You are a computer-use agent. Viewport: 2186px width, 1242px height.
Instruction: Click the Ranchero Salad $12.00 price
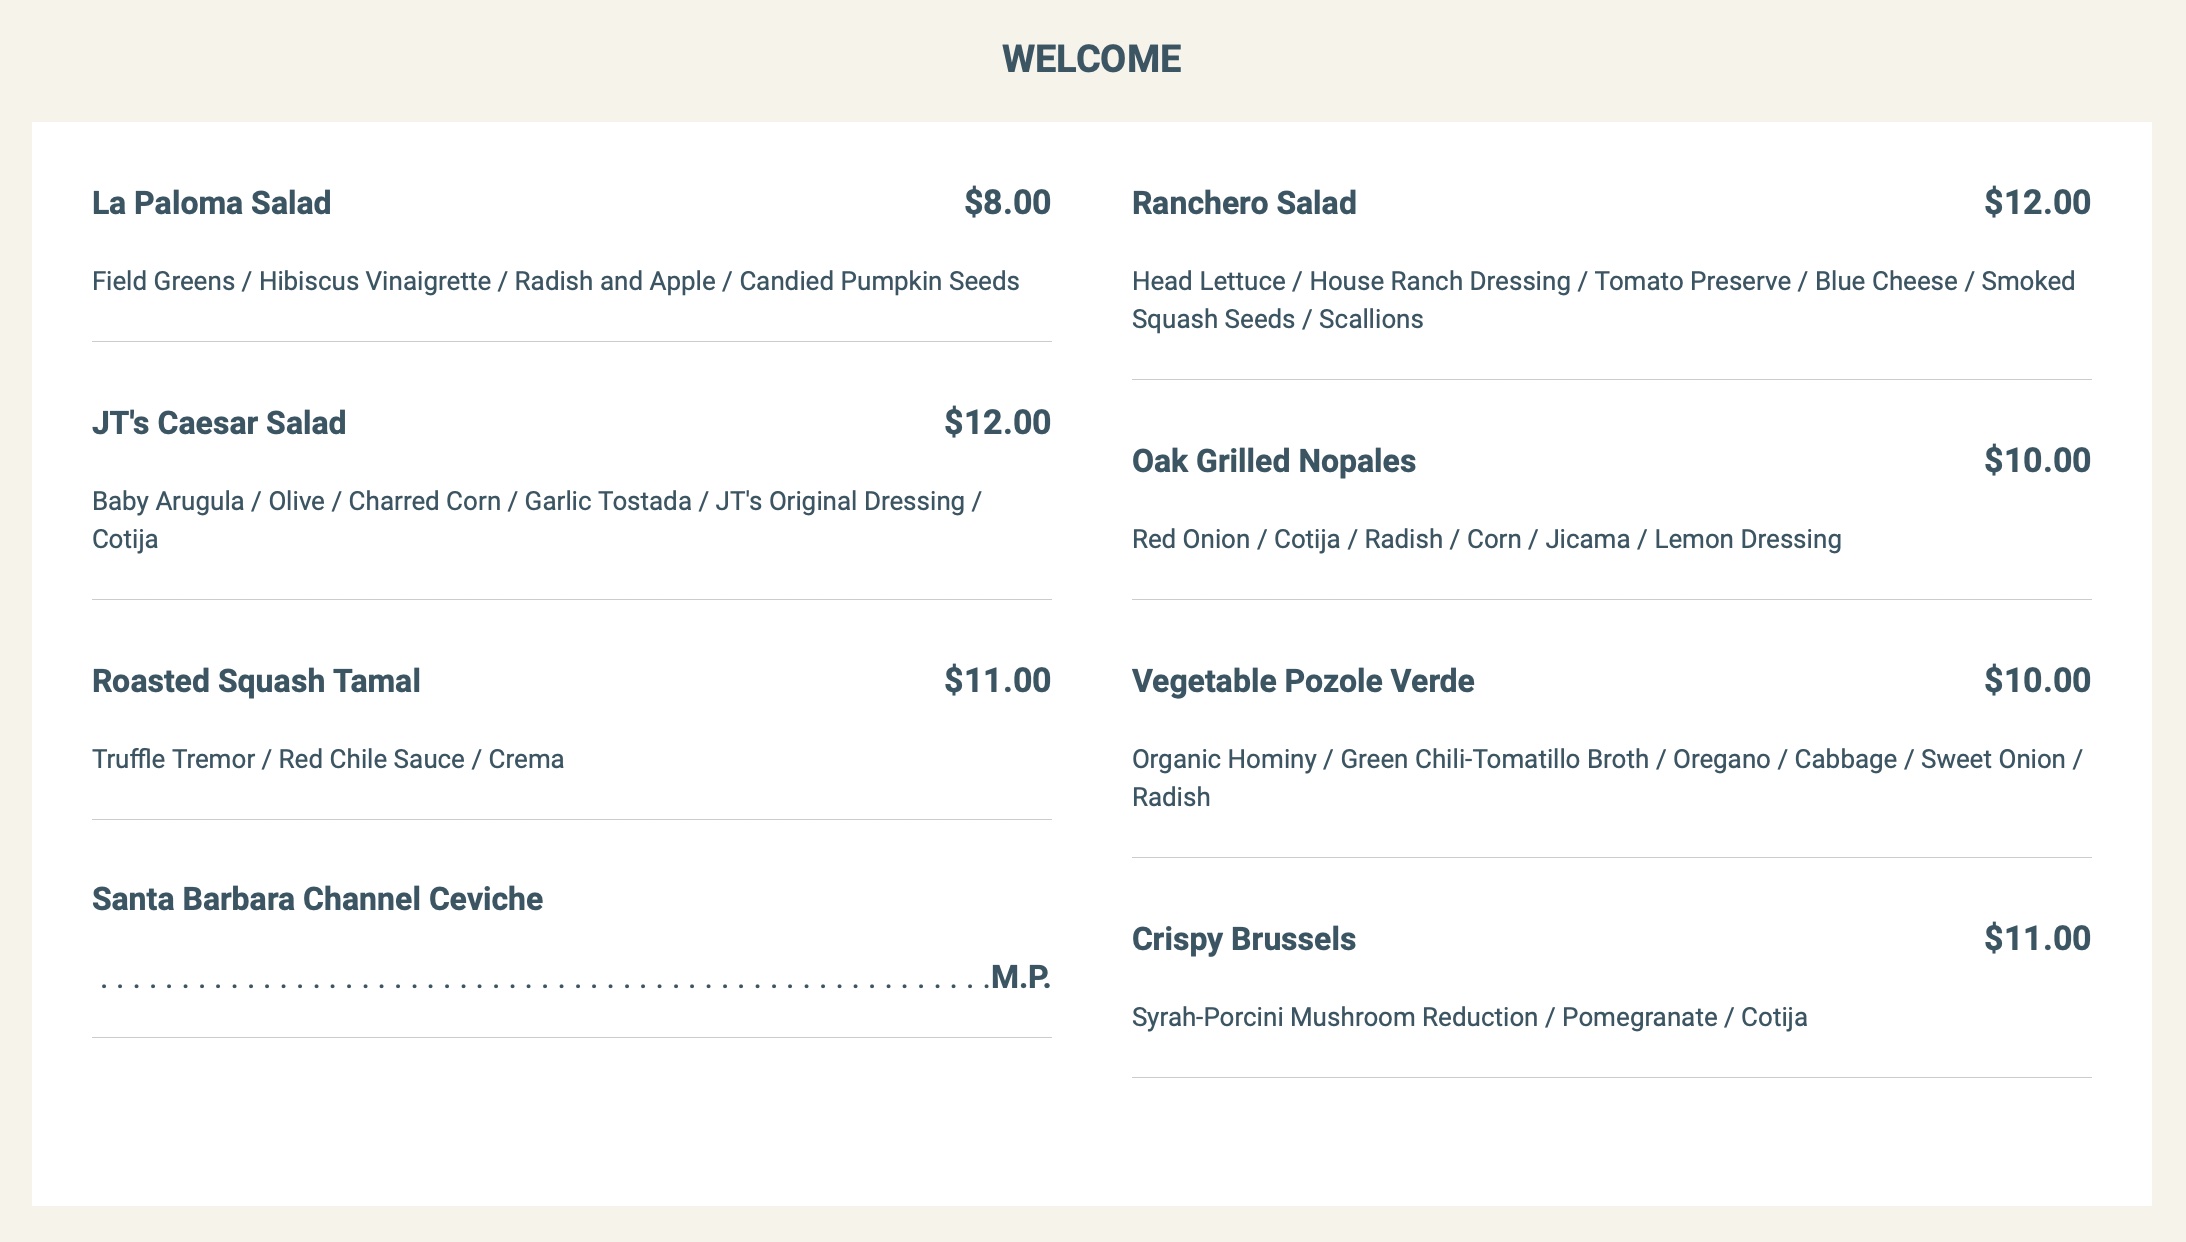pos(2037,203)
